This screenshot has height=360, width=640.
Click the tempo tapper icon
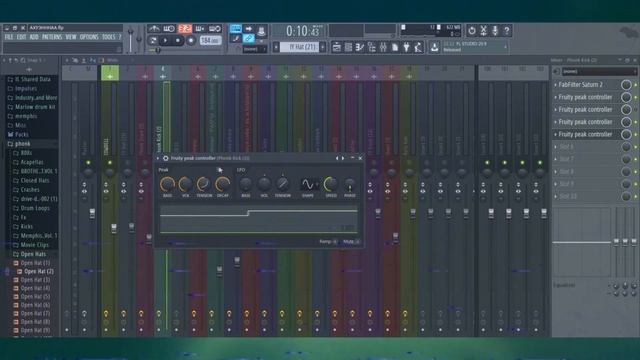pyautogui.click(x=418, y=48)
